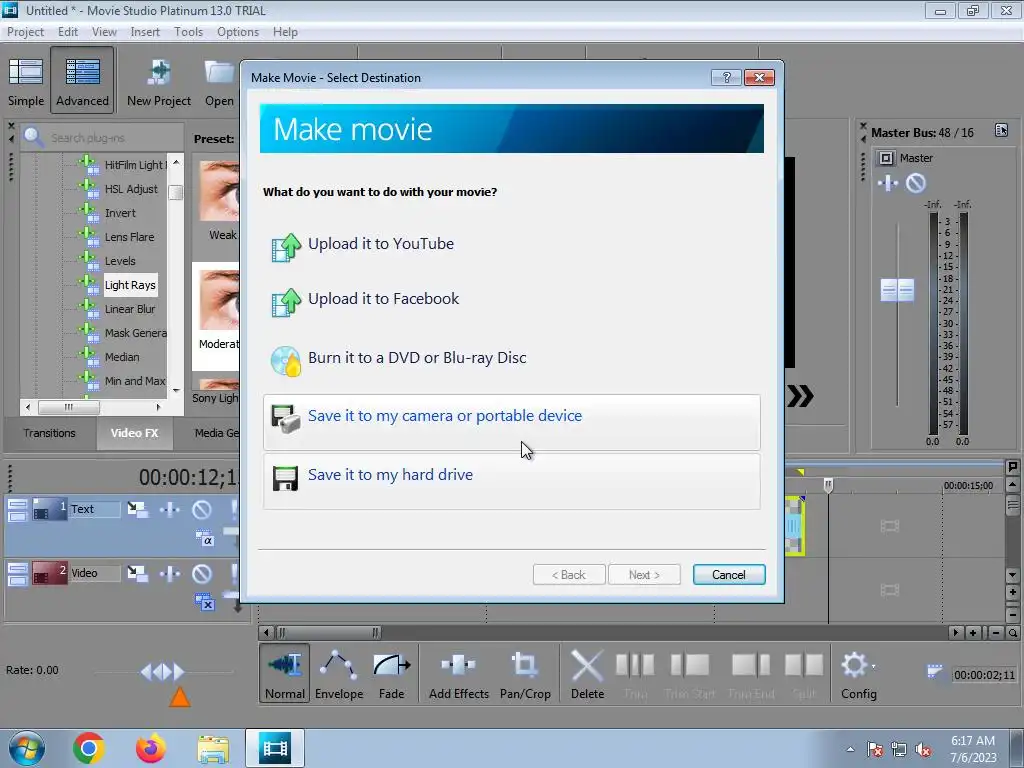This screenshot has width=1024, height=768.
Task: Click the Delete tool
Action: point(587,674)
